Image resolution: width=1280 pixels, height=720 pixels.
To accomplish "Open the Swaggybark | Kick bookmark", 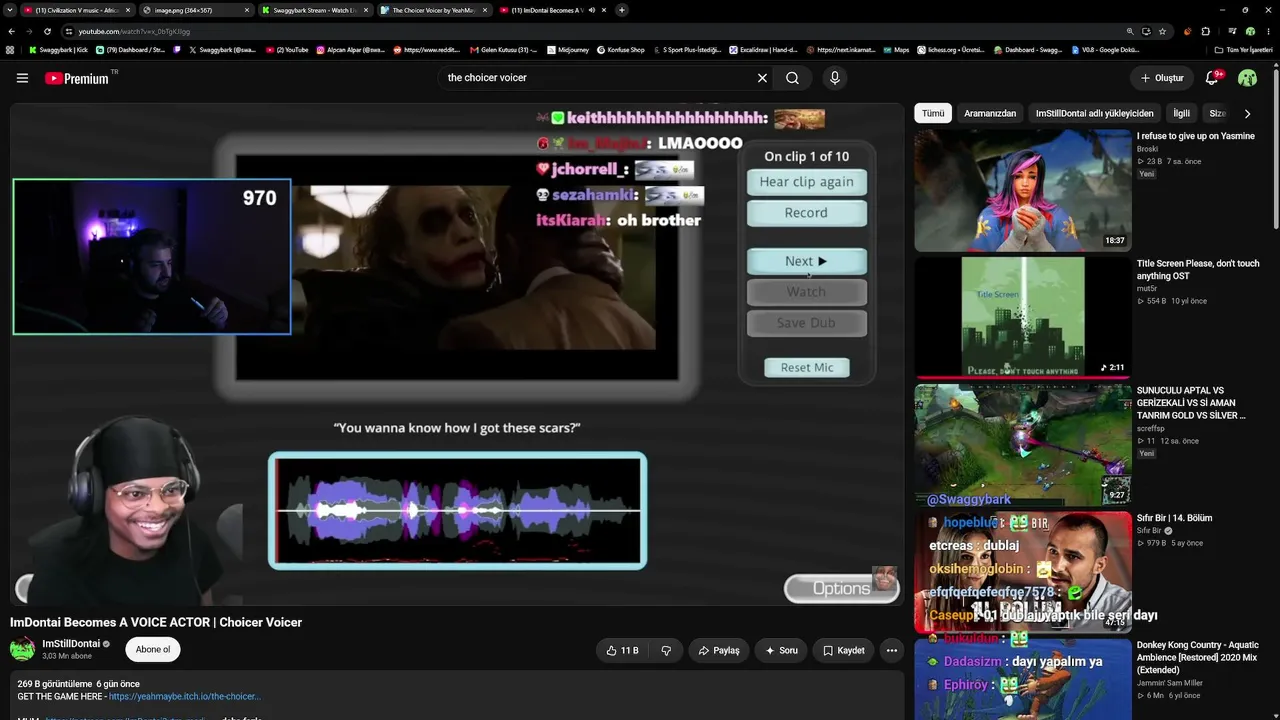I will point(58,50).
